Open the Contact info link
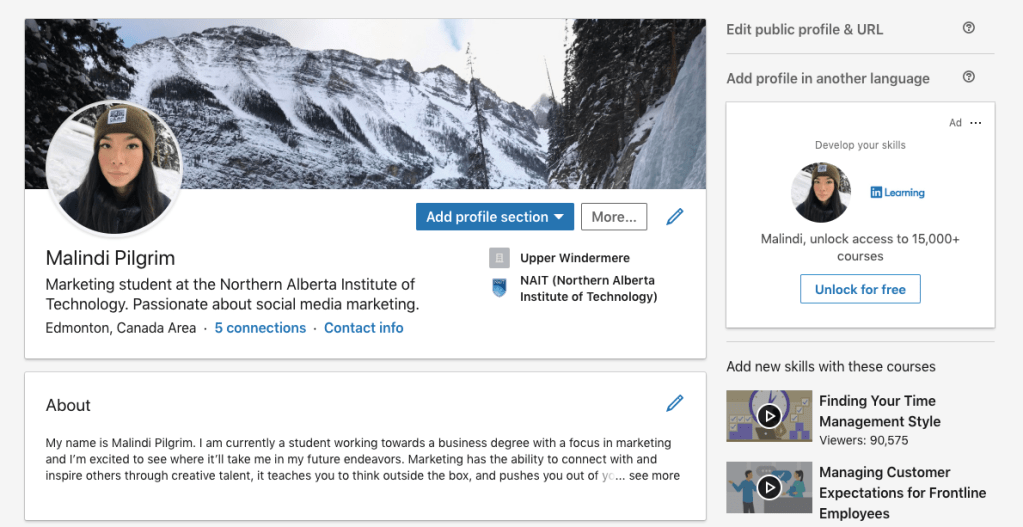The image size is (1023, 527). [364, 328]
